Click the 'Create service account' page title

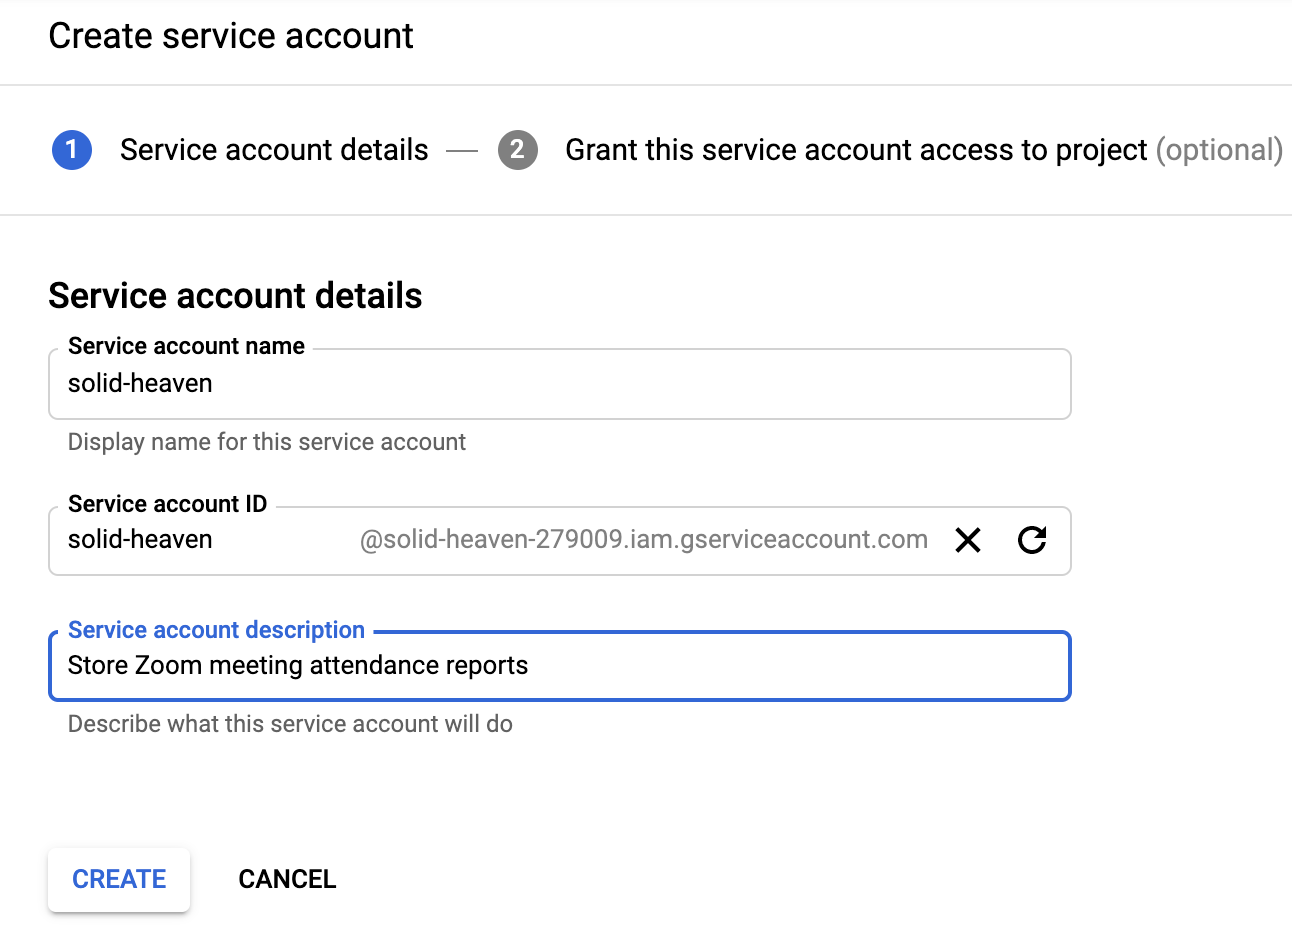pyautogui.click(x=231, y=36)
